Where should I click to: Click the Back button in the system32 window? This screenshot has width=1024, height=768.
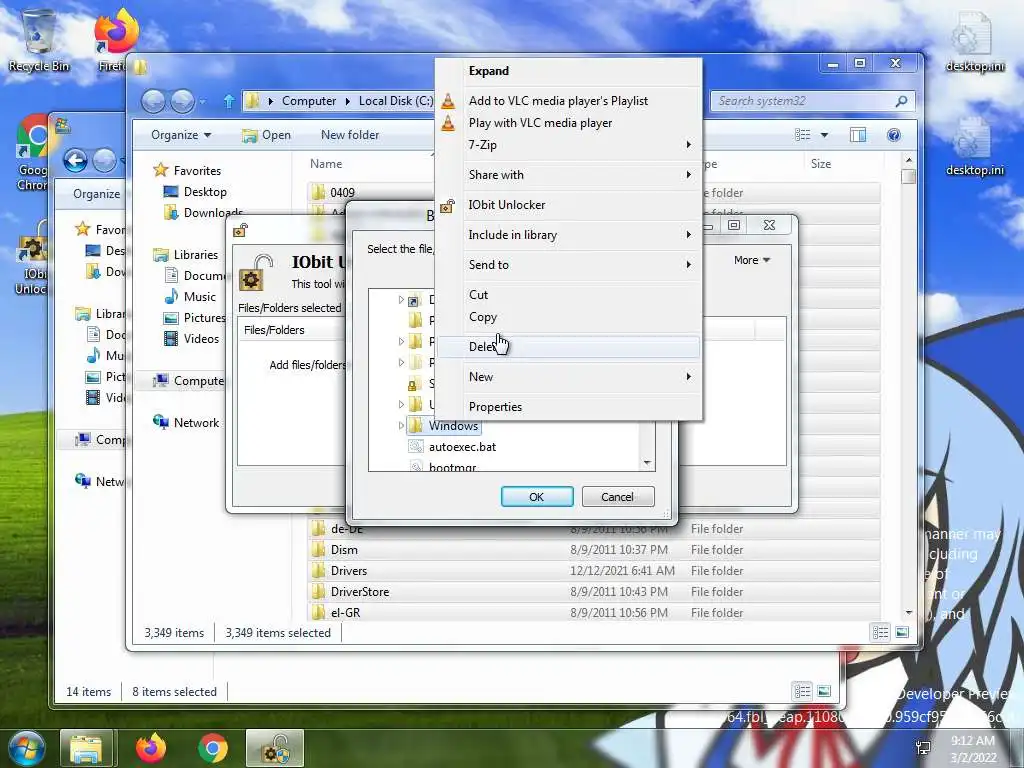pos(153,101)
